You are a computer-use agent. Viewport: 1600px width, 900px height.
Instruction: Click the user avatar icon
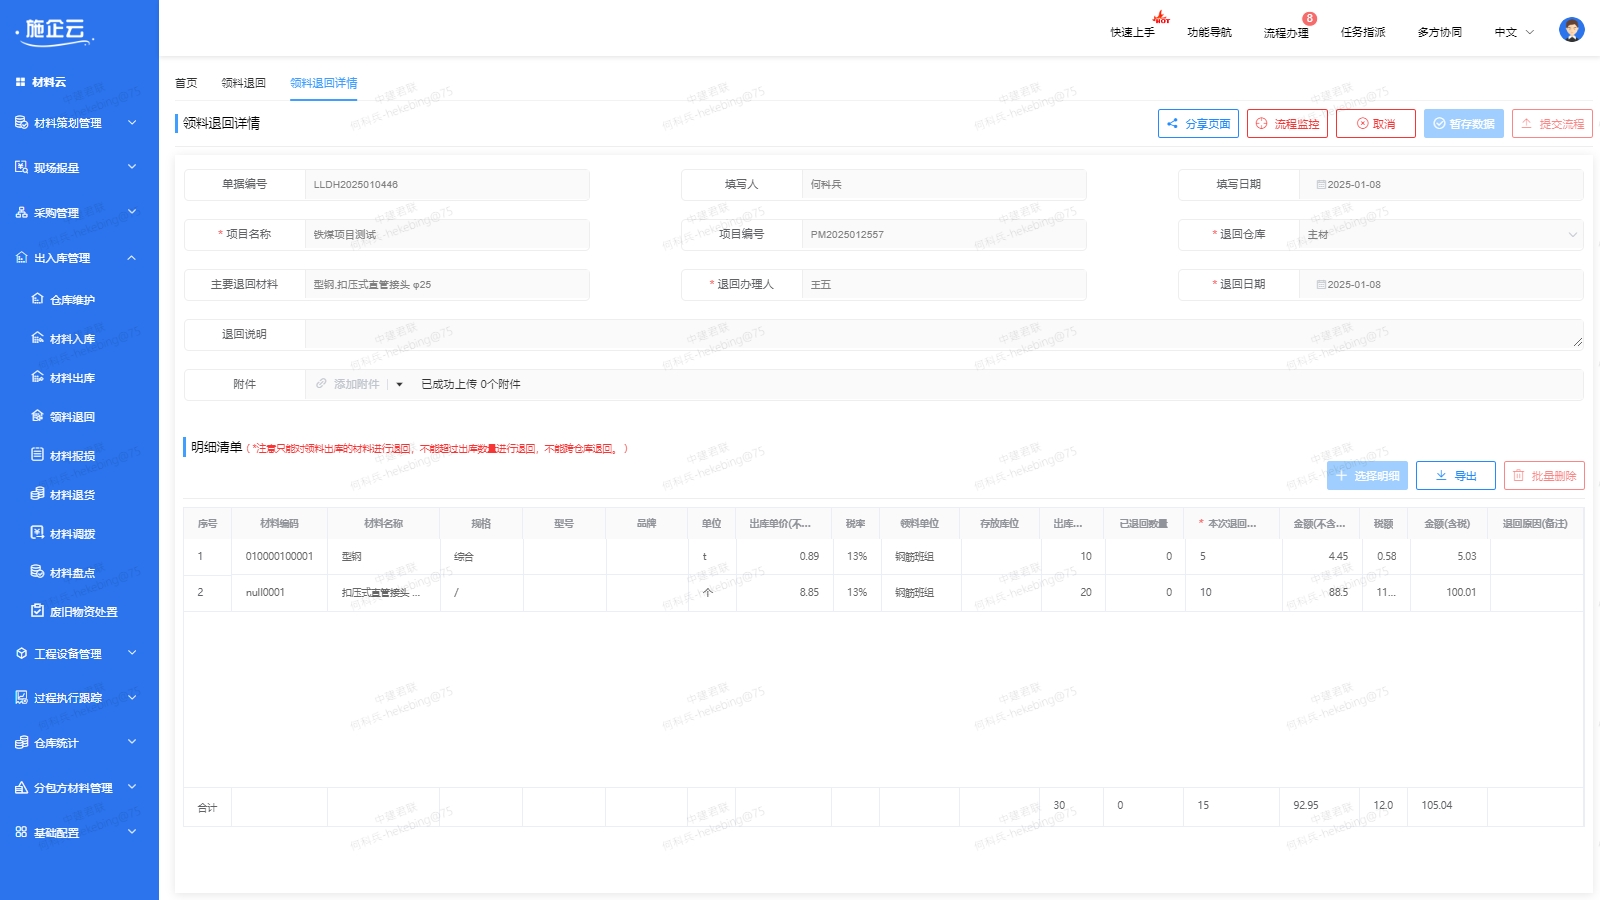pyautogui.click(x=1571, y=30)
